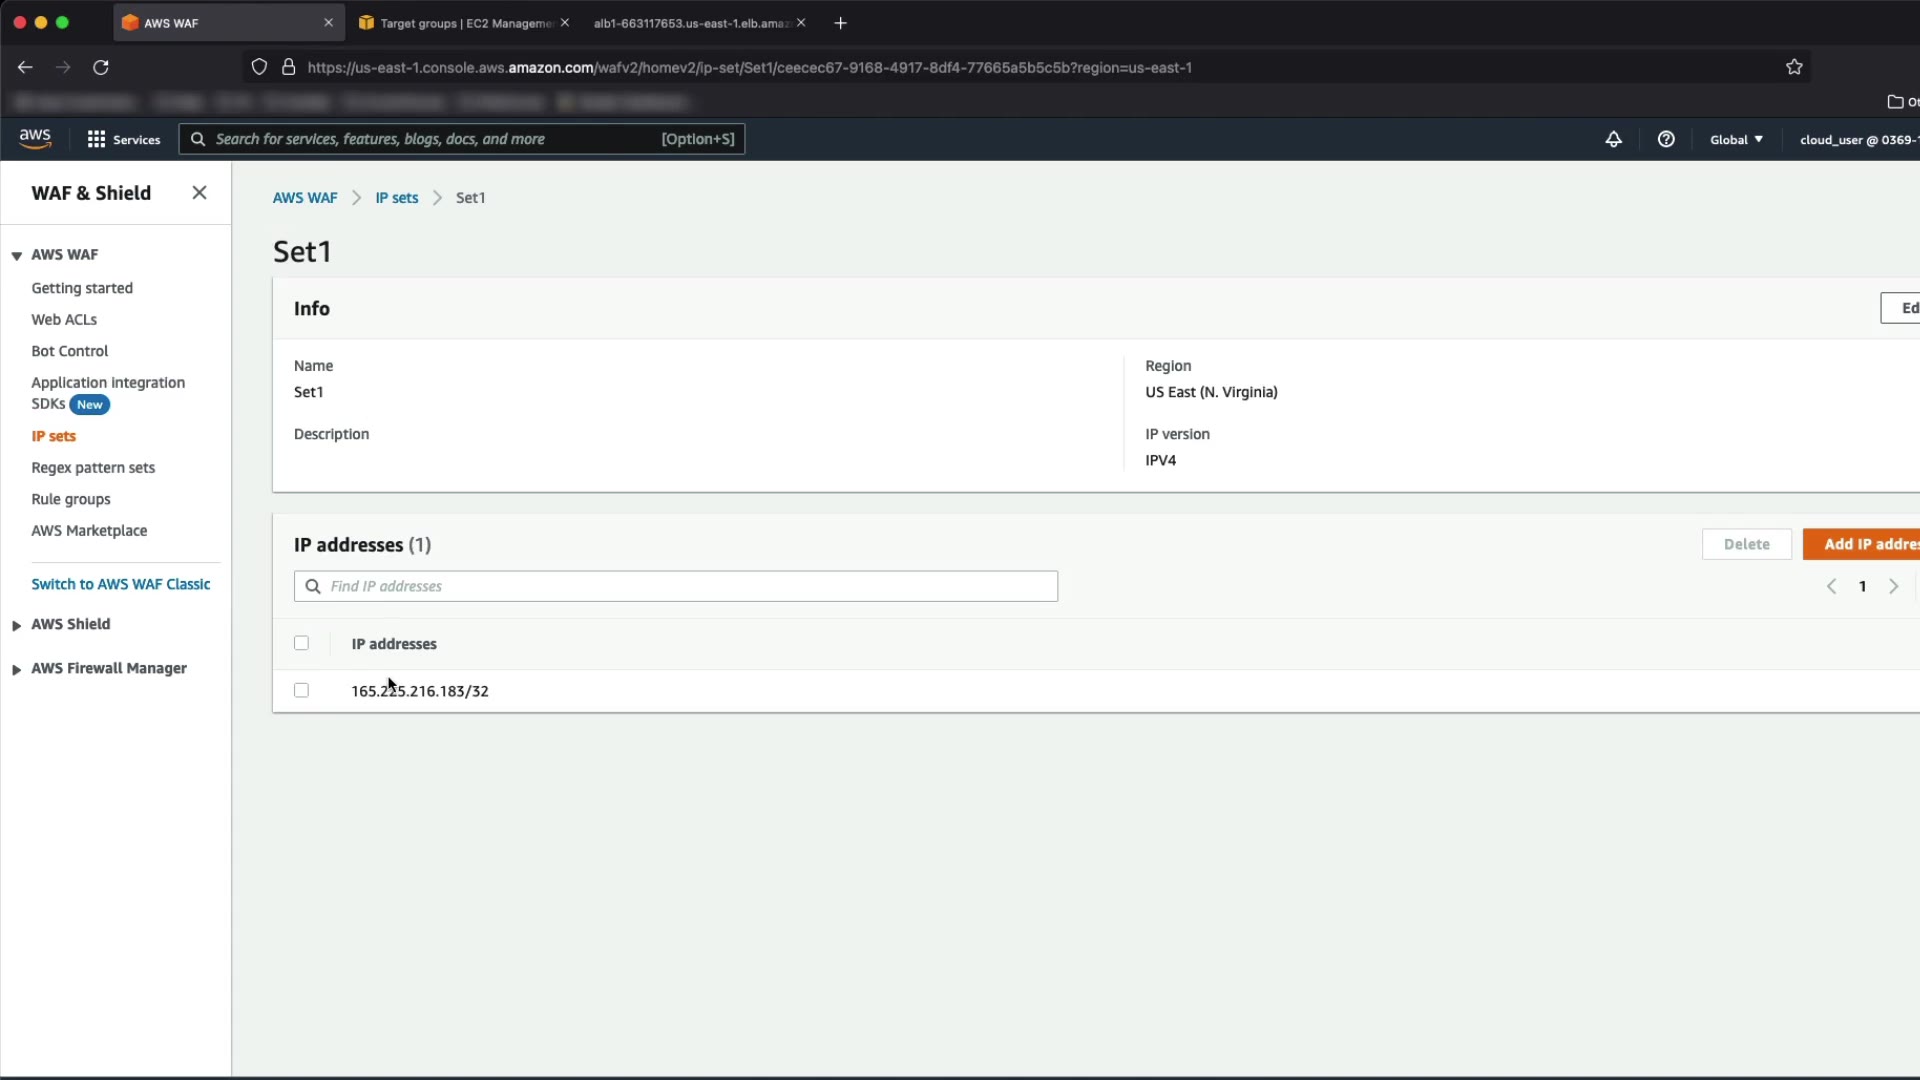This screenshot has width=1920, height=1080.
Task: Follow Switch to AWS WAF Classic link
Action: (120, 584)
